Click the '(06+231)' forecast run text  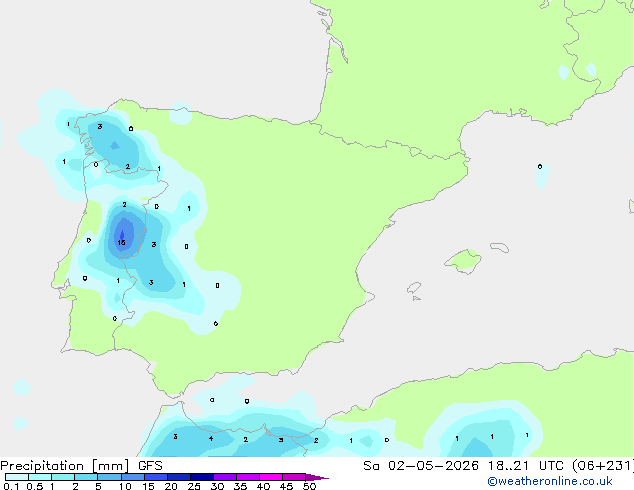(x=603, y=466)
